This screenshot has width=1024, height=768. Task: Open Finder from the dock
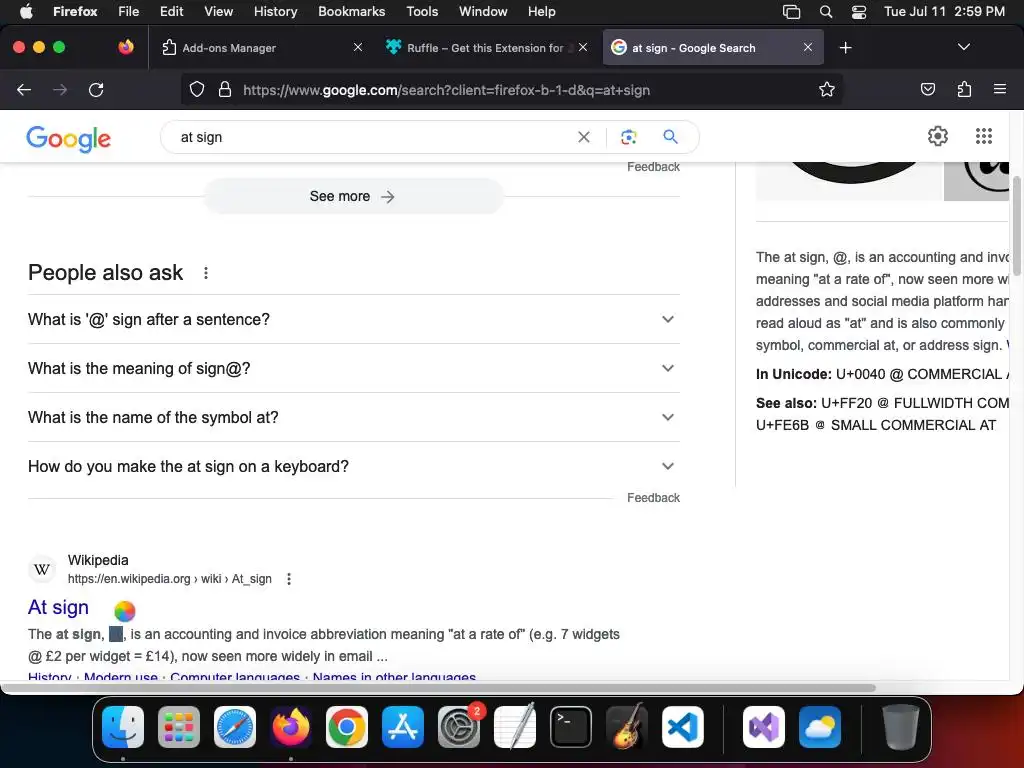coord(123,727)
